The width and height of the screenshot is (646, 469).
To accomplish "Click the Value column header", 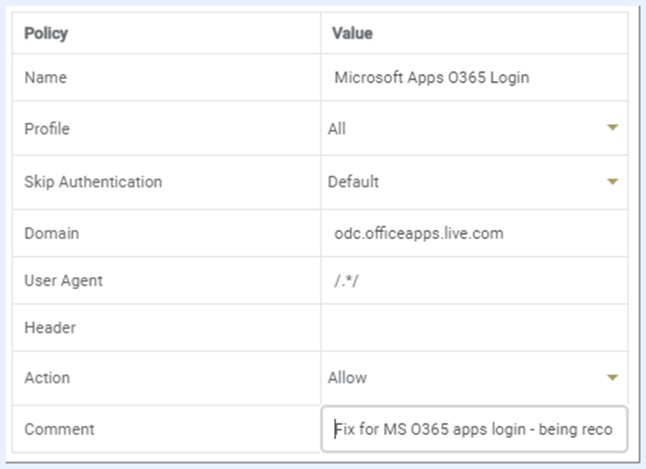I will [x=352, y=33].
